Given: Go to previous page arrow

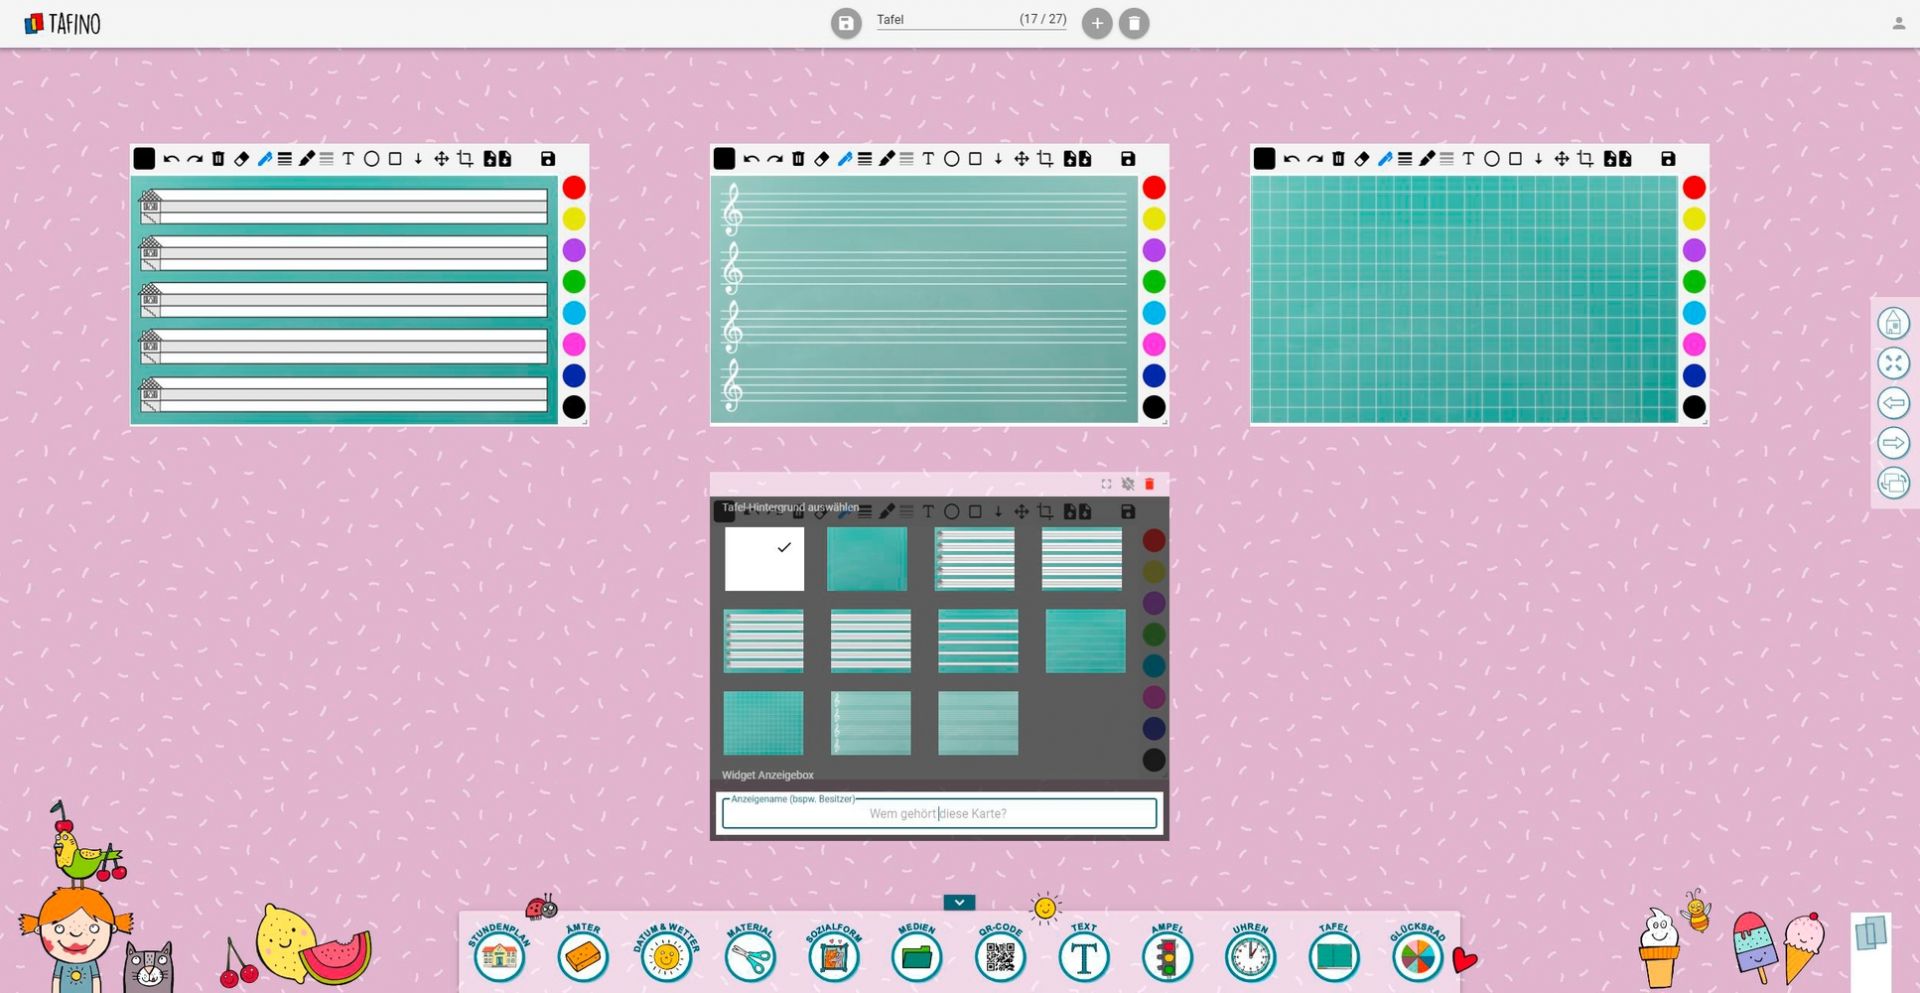Looking at the screenshot, I should click(1893, 403).
